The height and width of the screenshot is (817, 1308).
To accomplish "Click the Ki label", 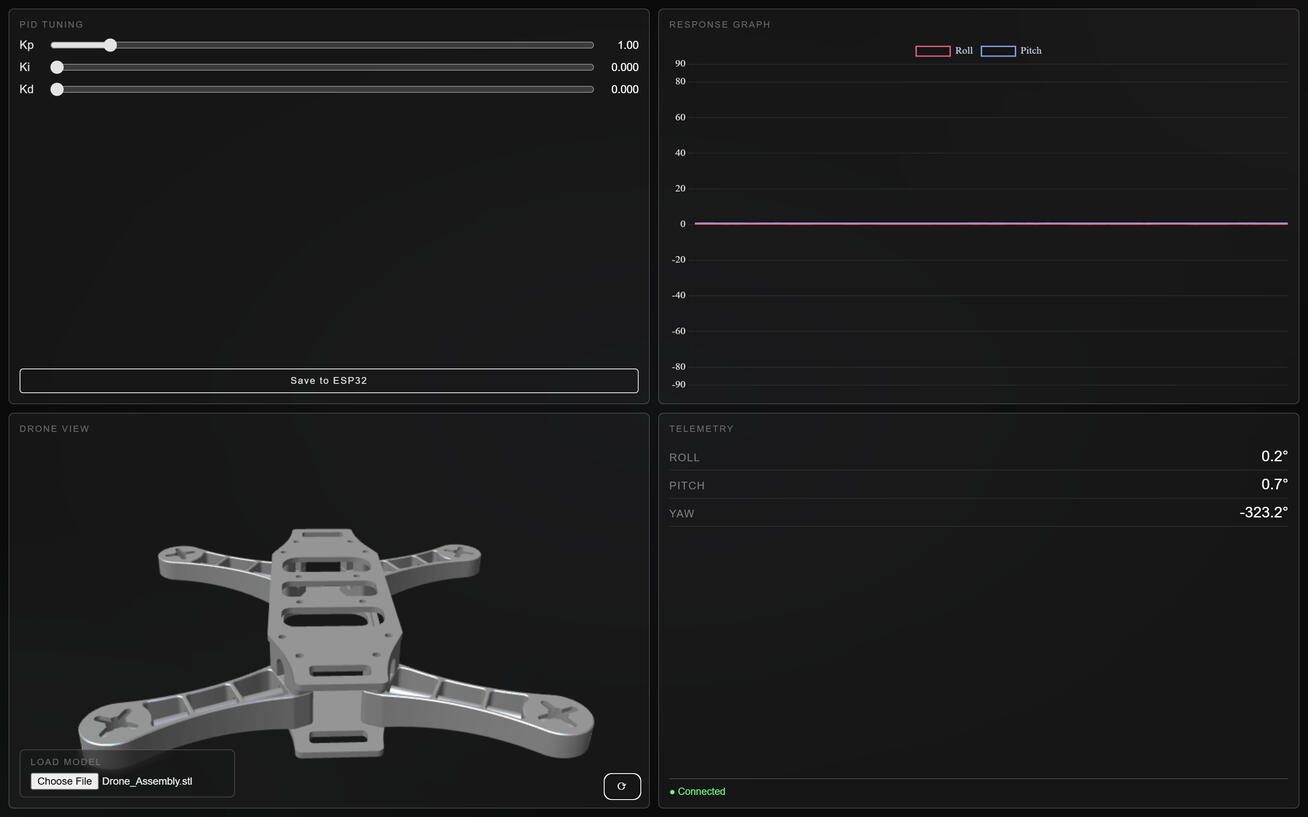I will tap(25, 67).
